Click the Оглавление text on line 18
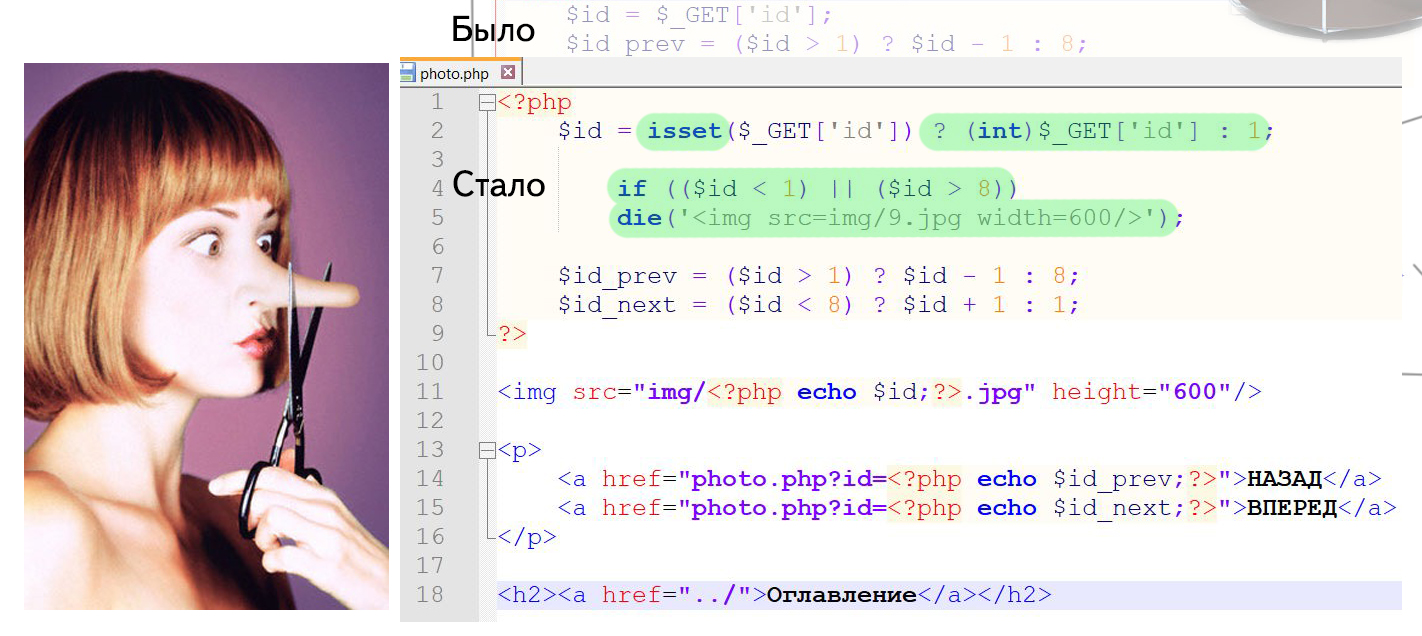Viewport: 1422px width, 636px height. click(841, 595)
